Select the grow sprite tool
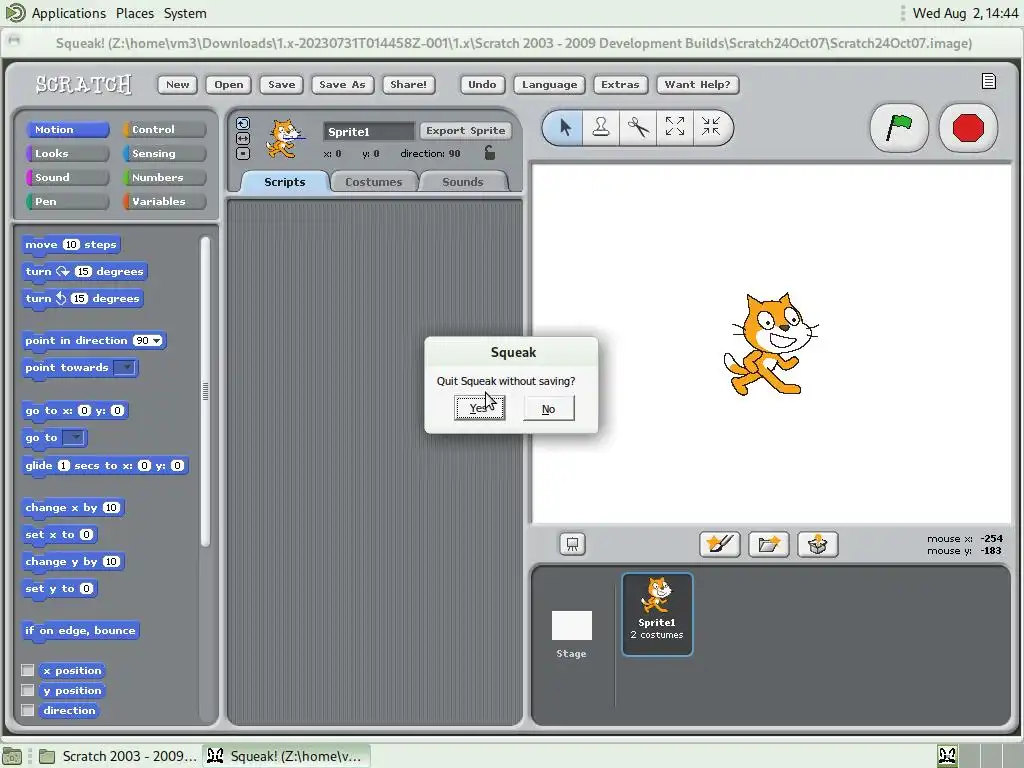Viewport: 1024px width, 768px height. (675, 127)
